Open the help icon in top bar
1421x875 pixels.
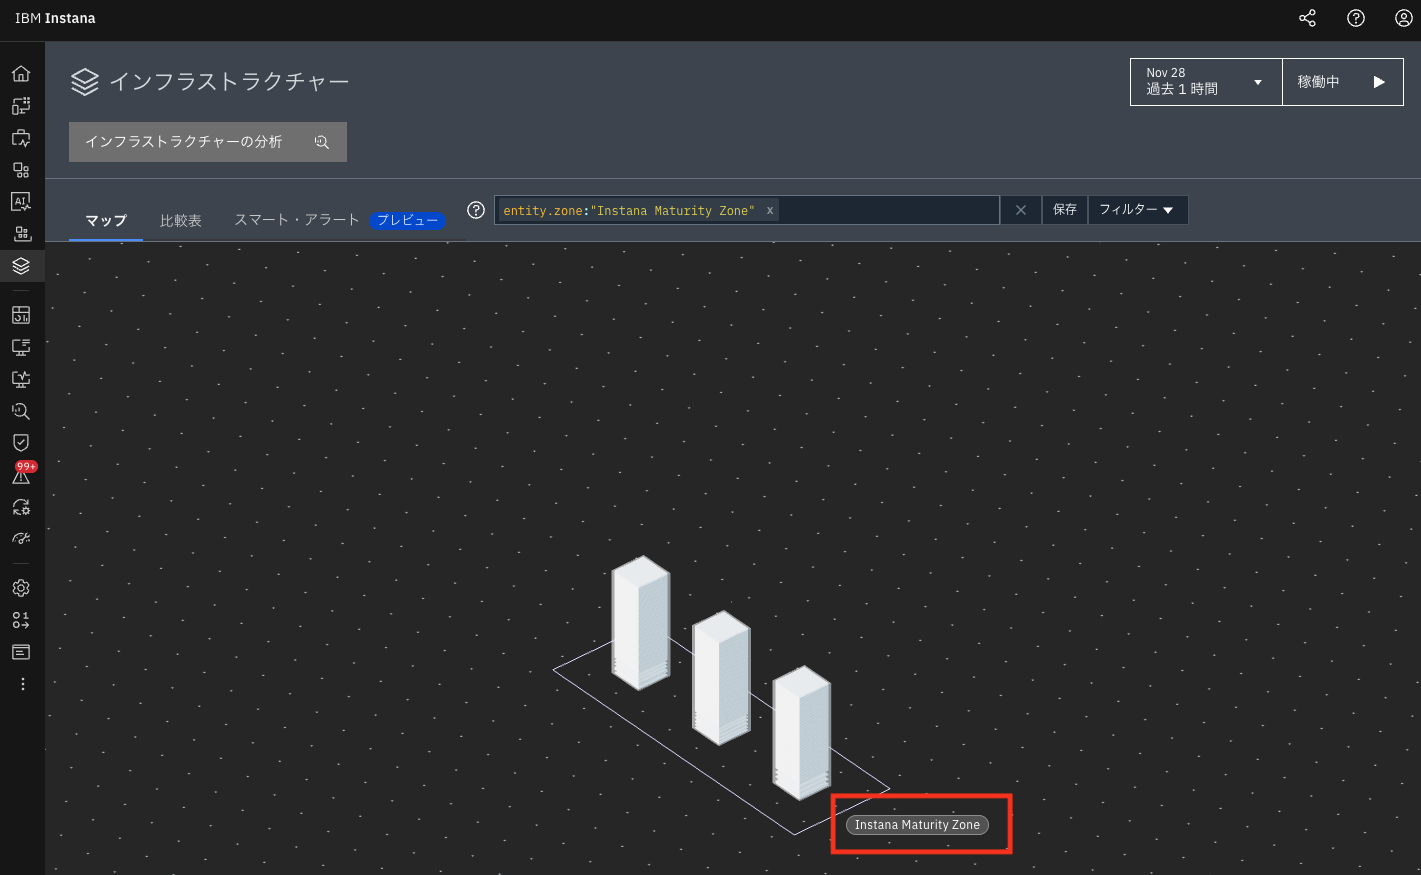1356,18
